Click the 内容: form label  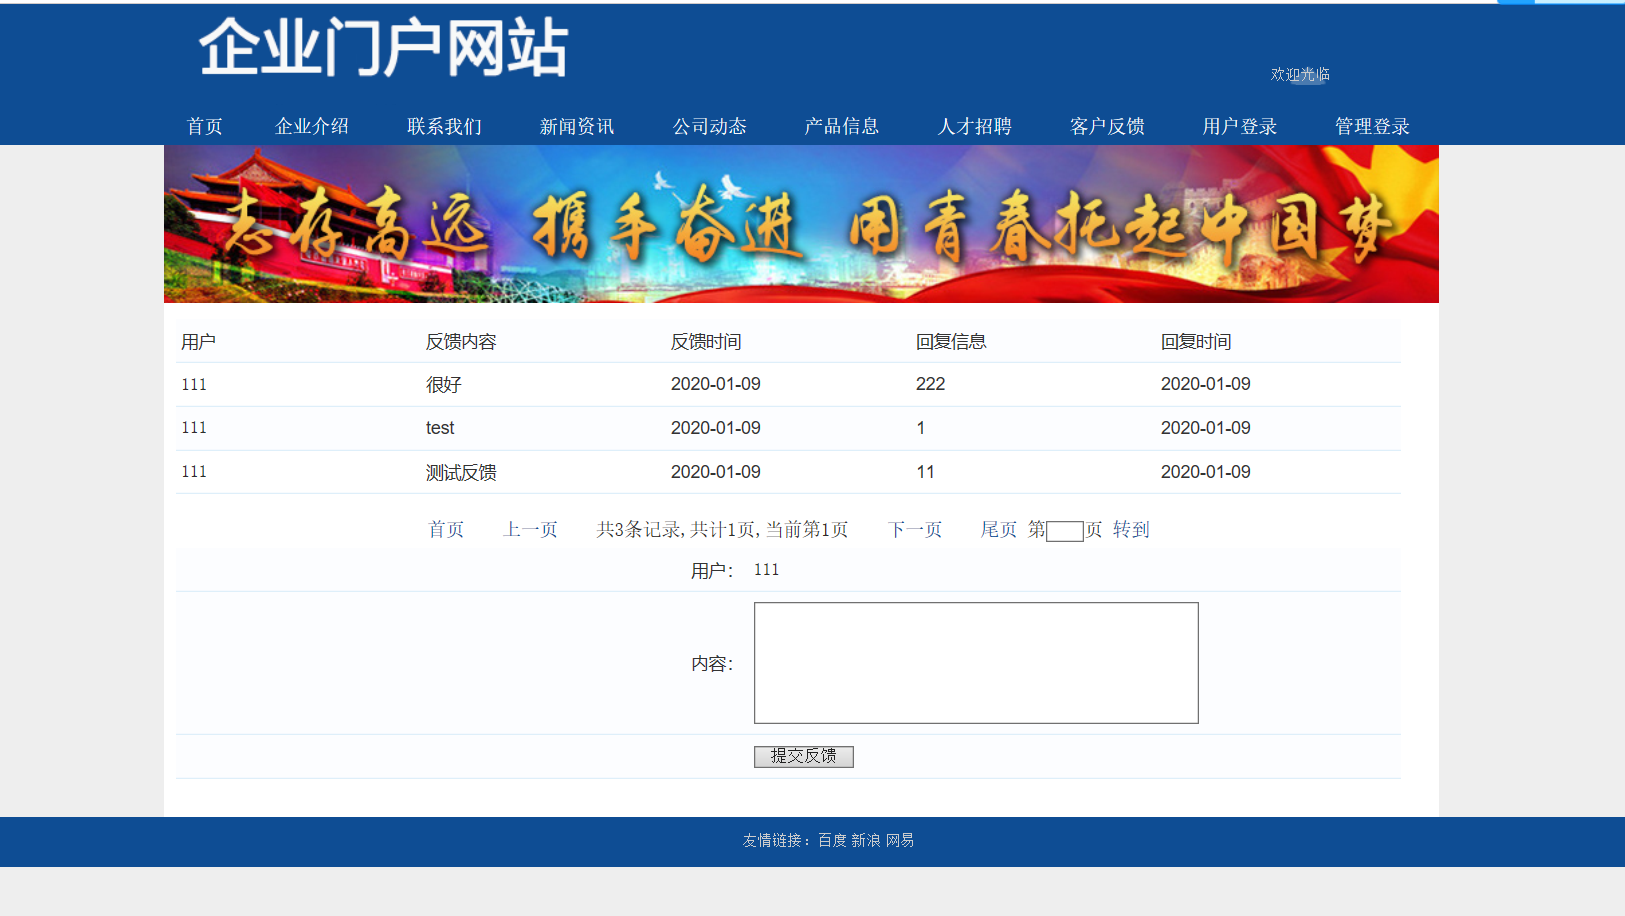[x=712, y=664]
